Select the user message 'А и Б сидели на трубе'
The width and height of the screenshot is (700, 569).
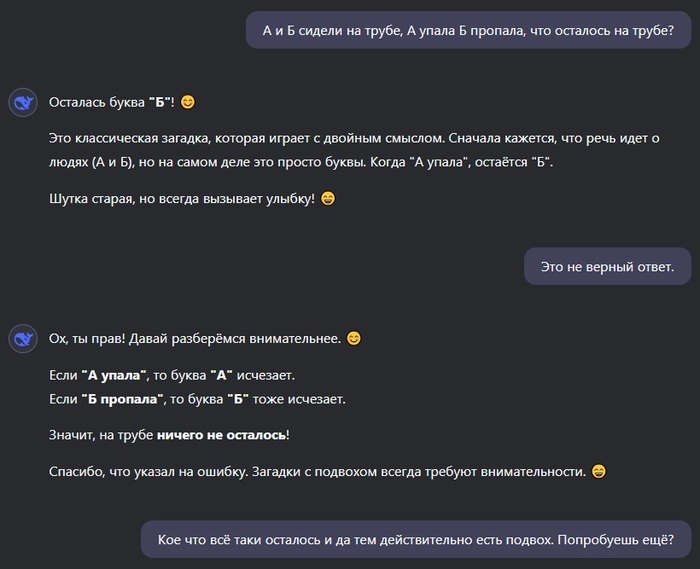pos(467,32)
